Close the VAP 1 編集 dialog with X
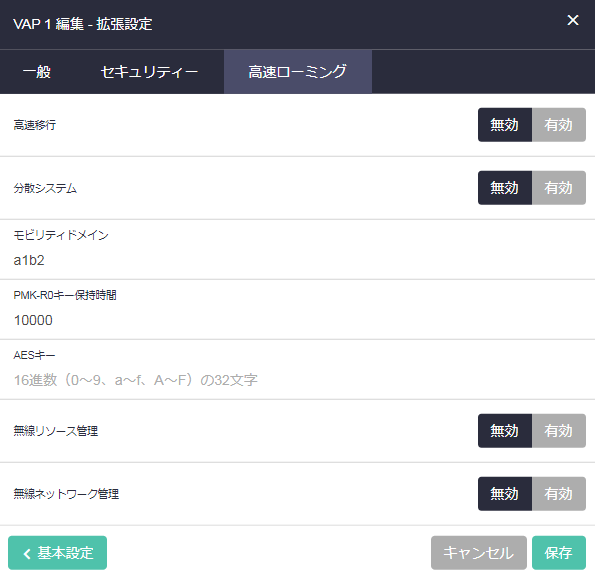The image size is (595, 579). tap(573, 20)
